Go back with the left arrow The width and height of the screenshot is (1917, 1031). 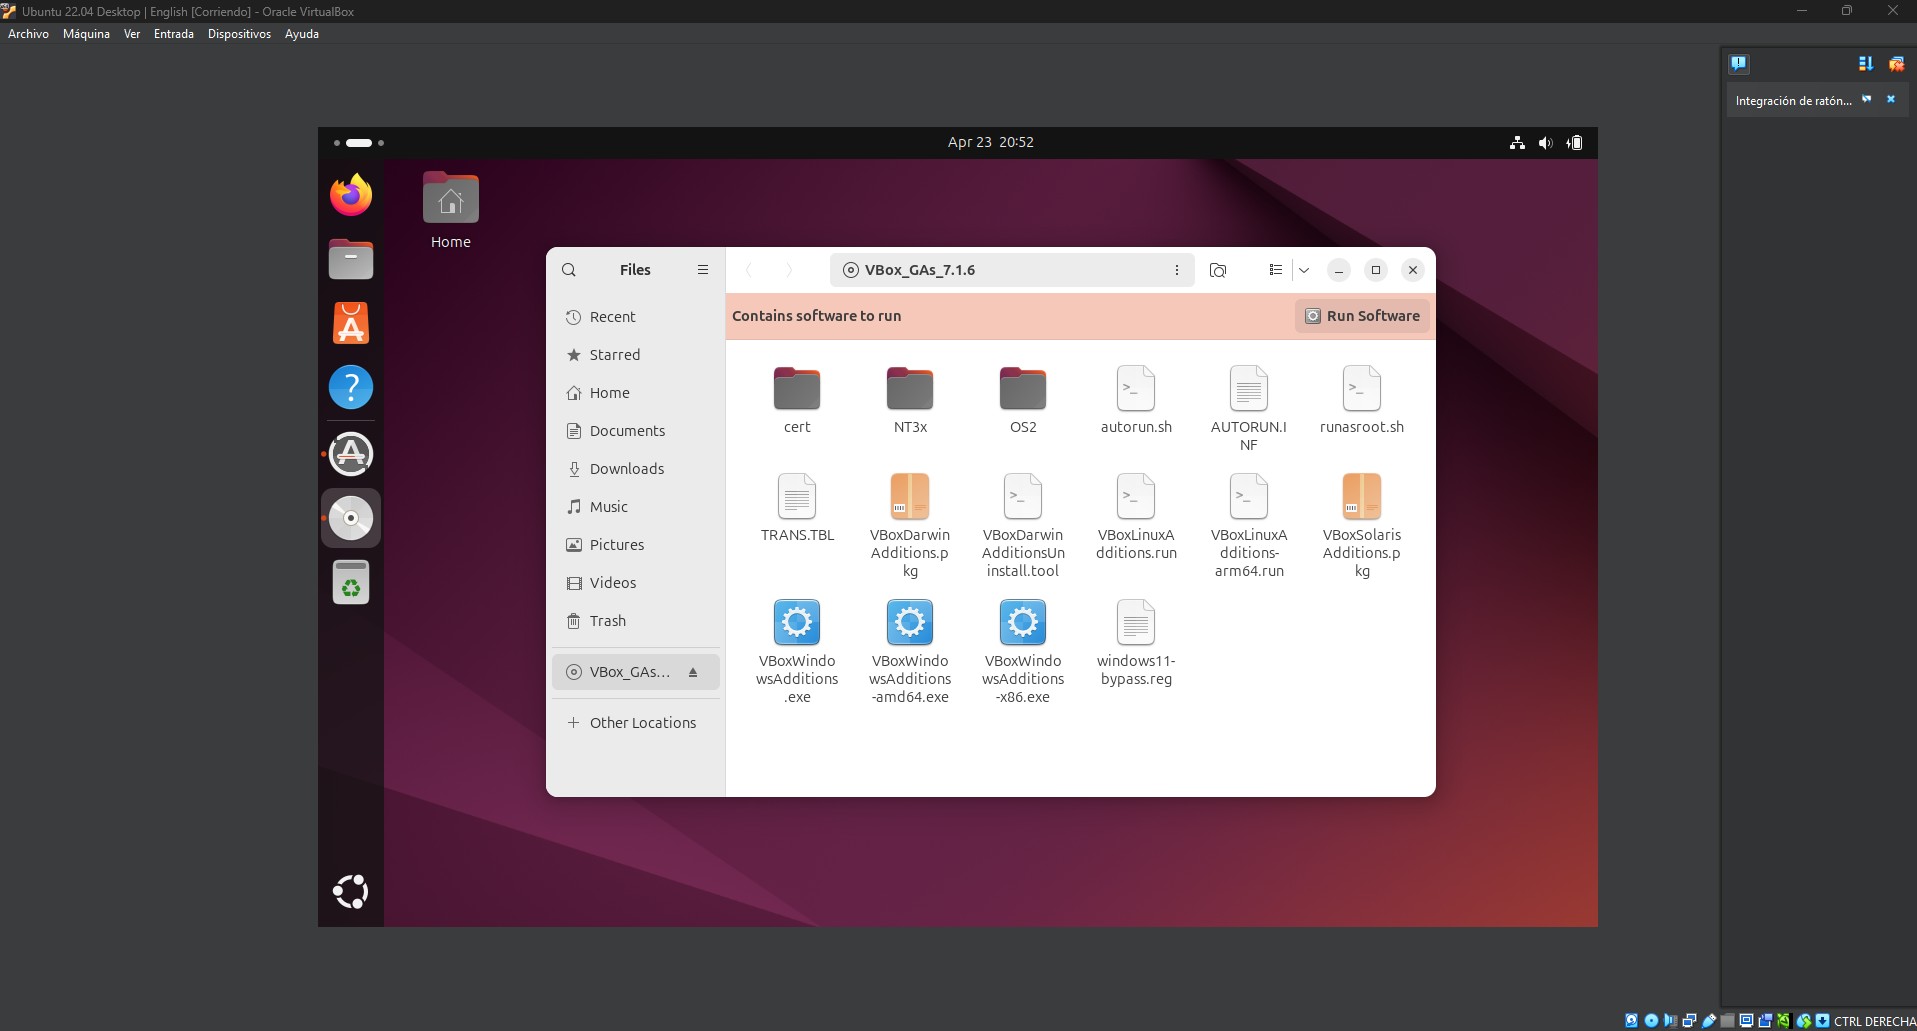click(749, 270)
